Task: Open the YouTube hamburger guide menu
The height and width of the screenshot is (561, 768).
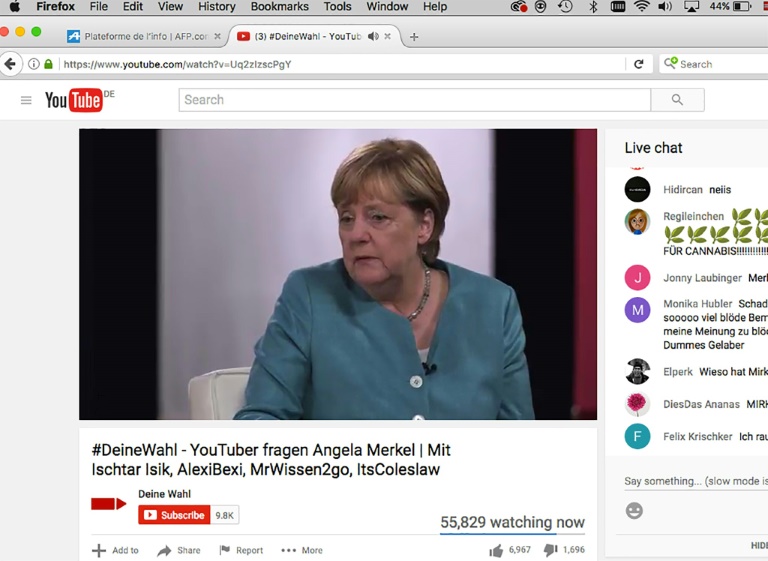Action: pyautogui.click(x=26, y=100)
